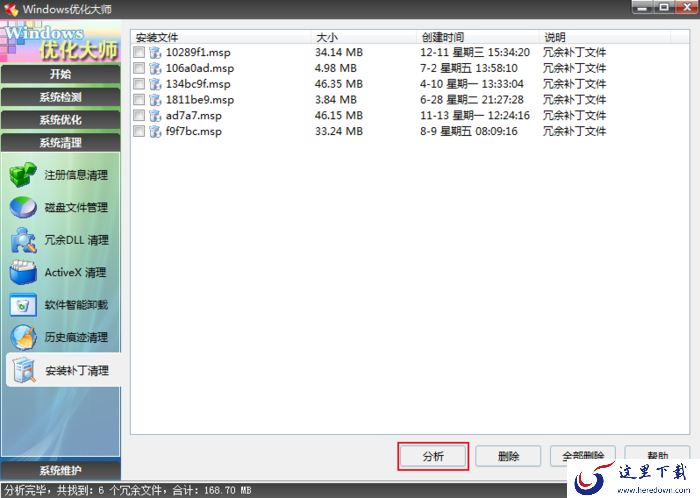The width and height of the screenshot is (700, 498).
Task: Click size value 46.15 MB
Action: tap(339, 115)
